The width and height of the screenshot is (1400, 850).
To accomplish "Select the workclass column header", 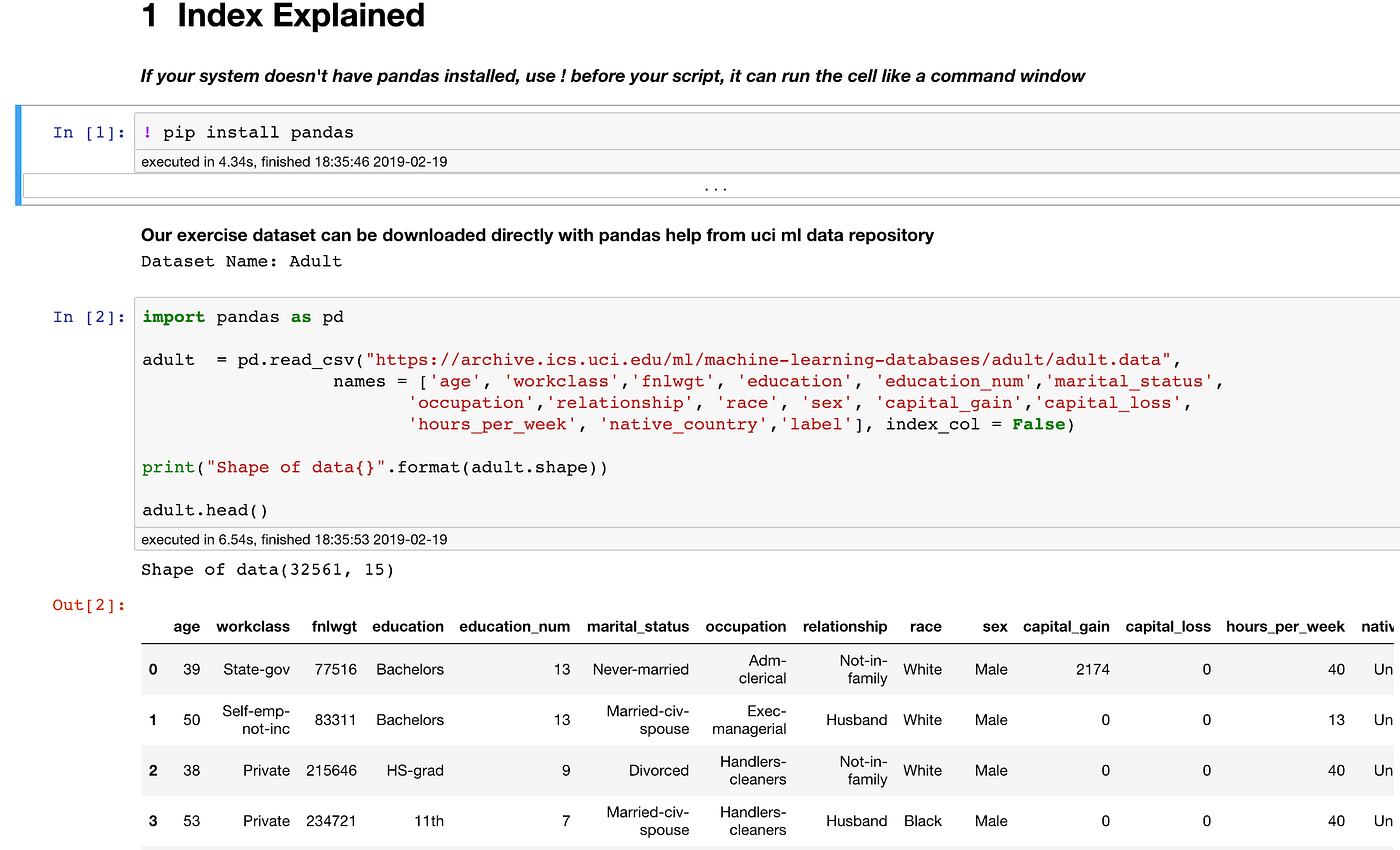I will pyautogui.click(x=252, y=627).
